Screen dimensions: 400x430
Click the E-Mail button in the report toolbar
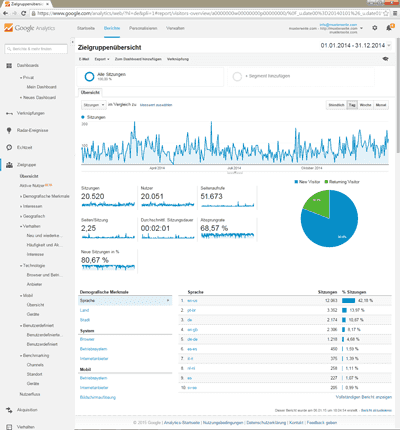point(84,59)
